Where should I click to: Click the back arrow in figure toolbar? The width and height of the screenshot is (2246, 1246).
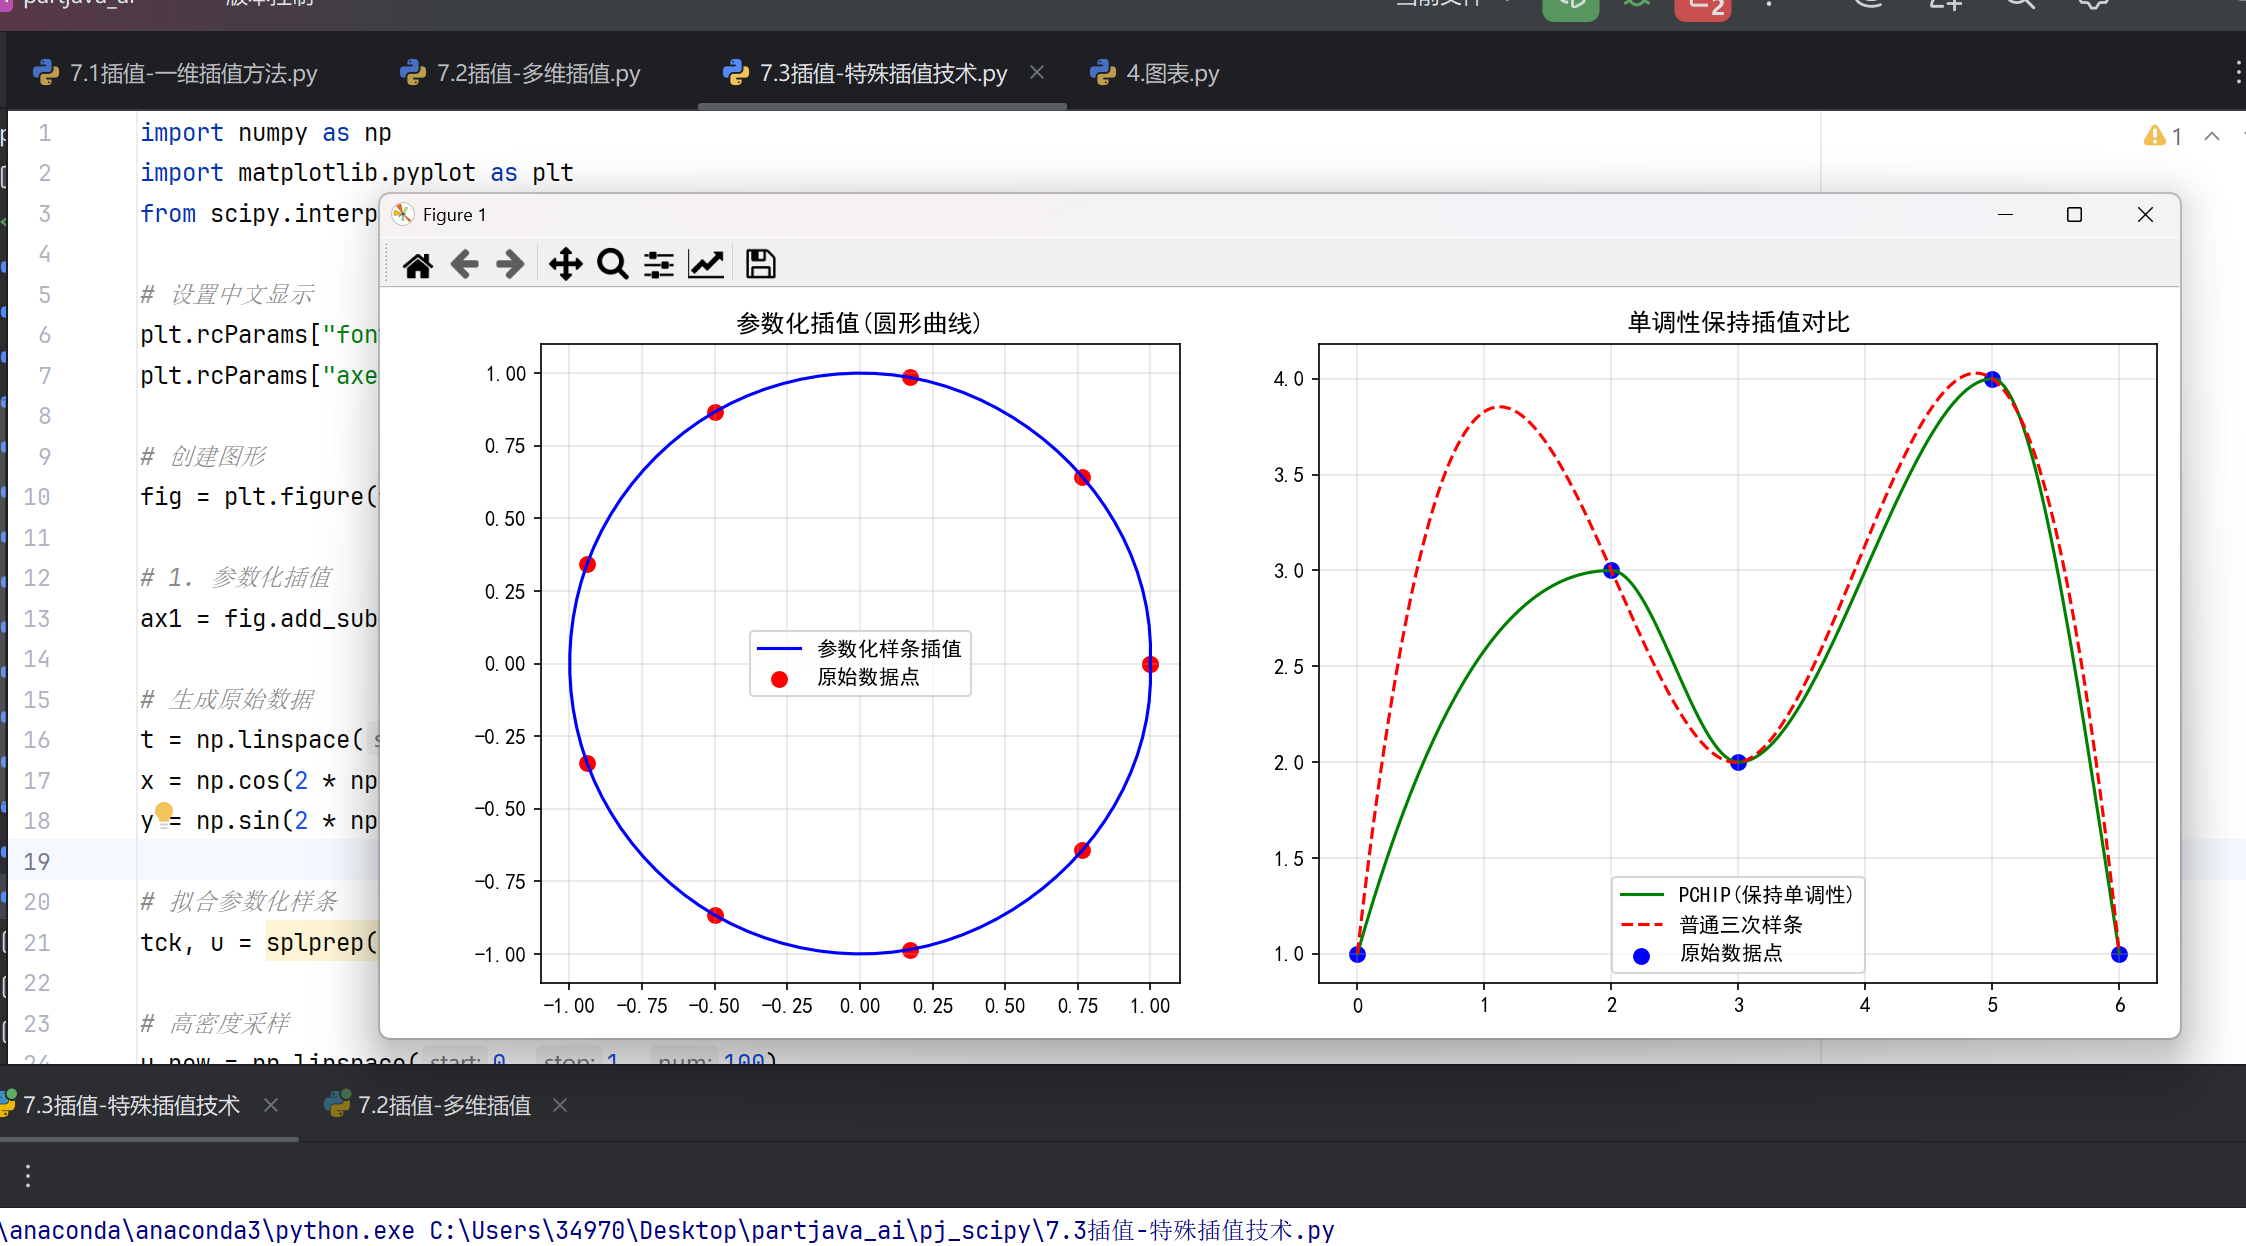click(x=464, y=265)
